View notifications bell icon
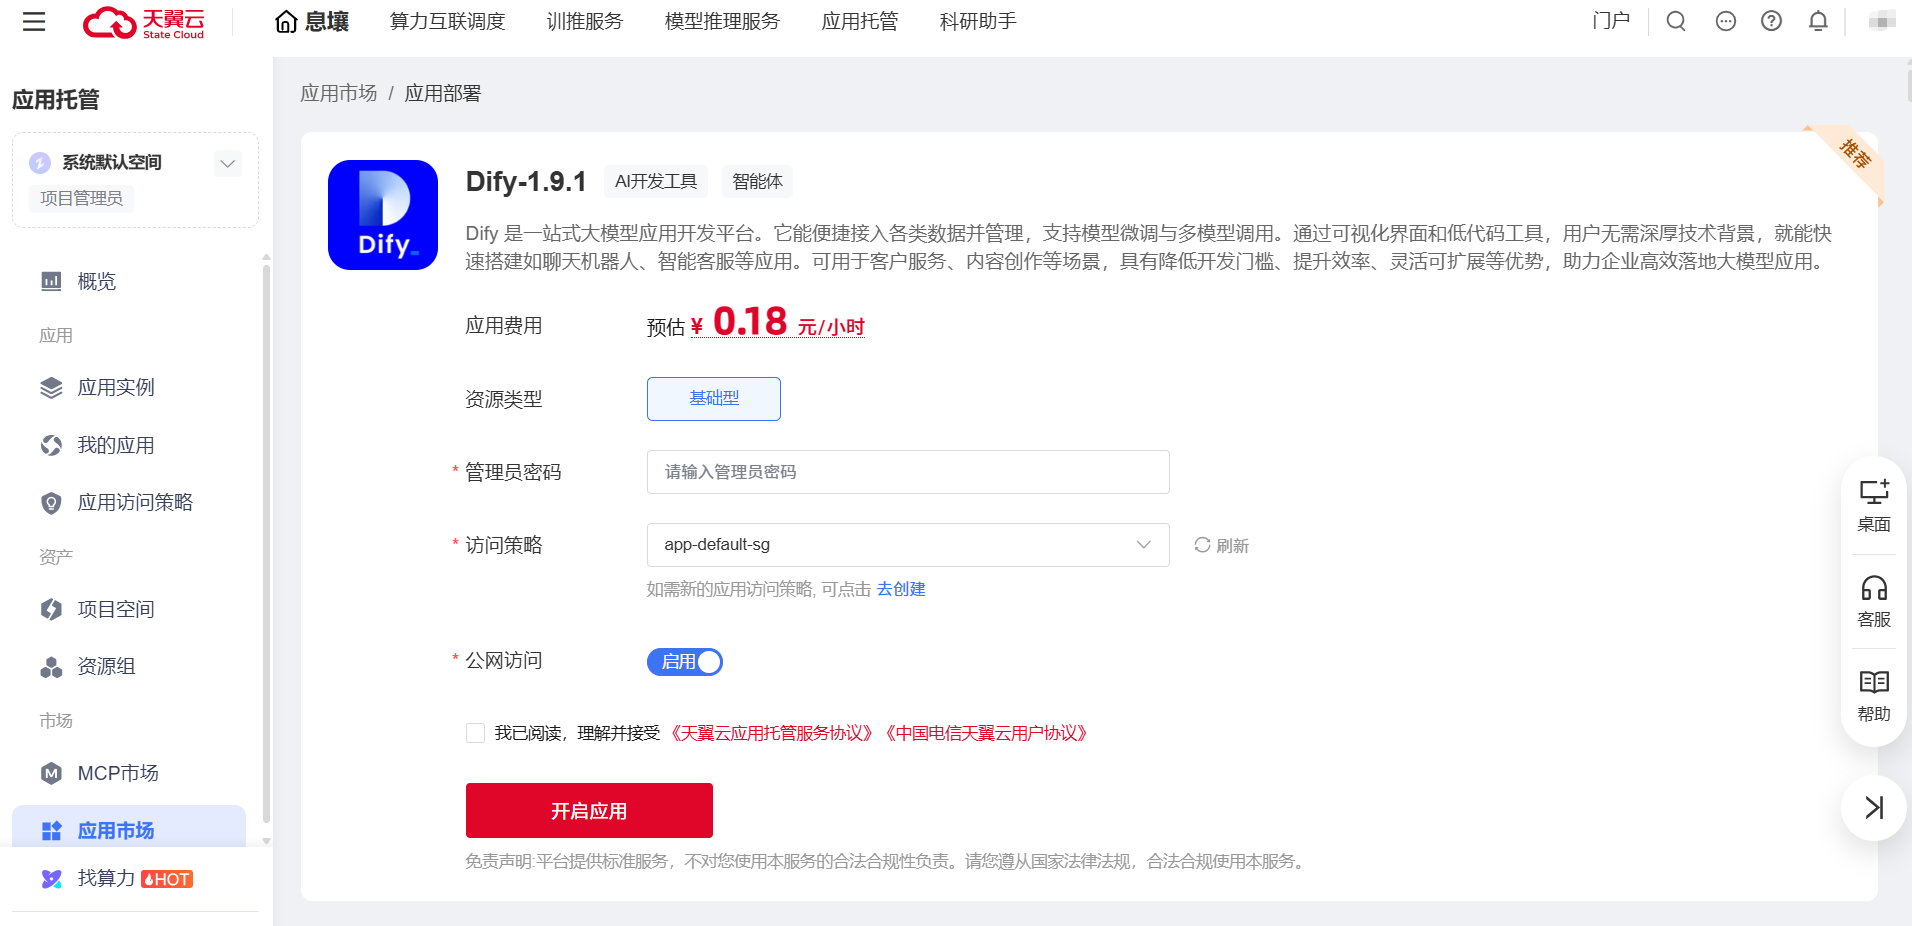 pos(1818,21)
